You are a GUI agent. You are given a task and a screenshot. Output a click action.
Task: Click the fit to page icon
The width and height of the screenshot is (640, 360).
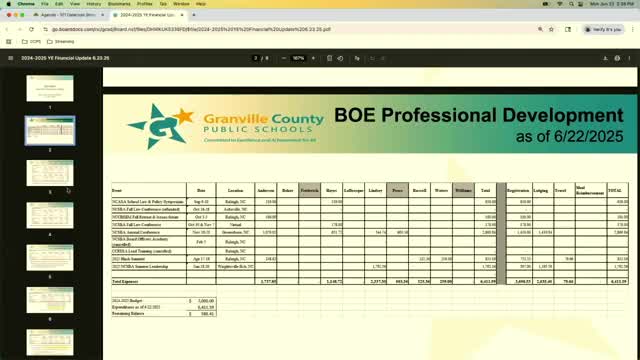click(329, 58)
